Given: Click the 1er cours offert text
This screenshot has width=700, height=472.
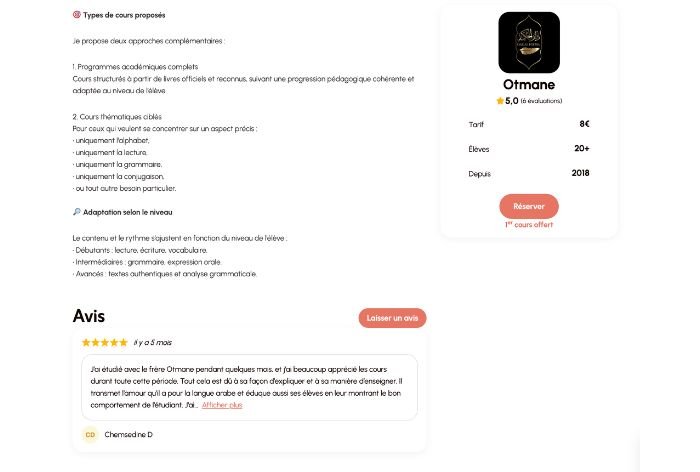Looking at the screenshot, I should tap(529, 225).
